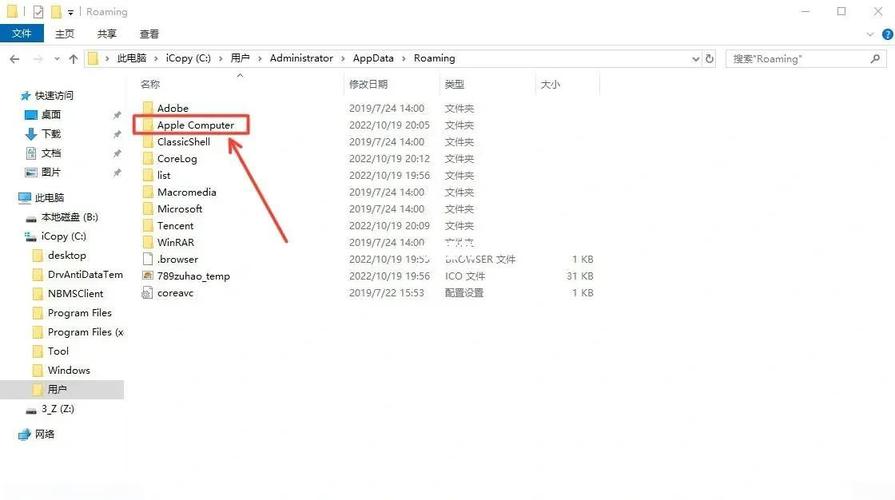Click the Up one level arrow
This screenshot has width=895, height=500.
tap(72, 59)
